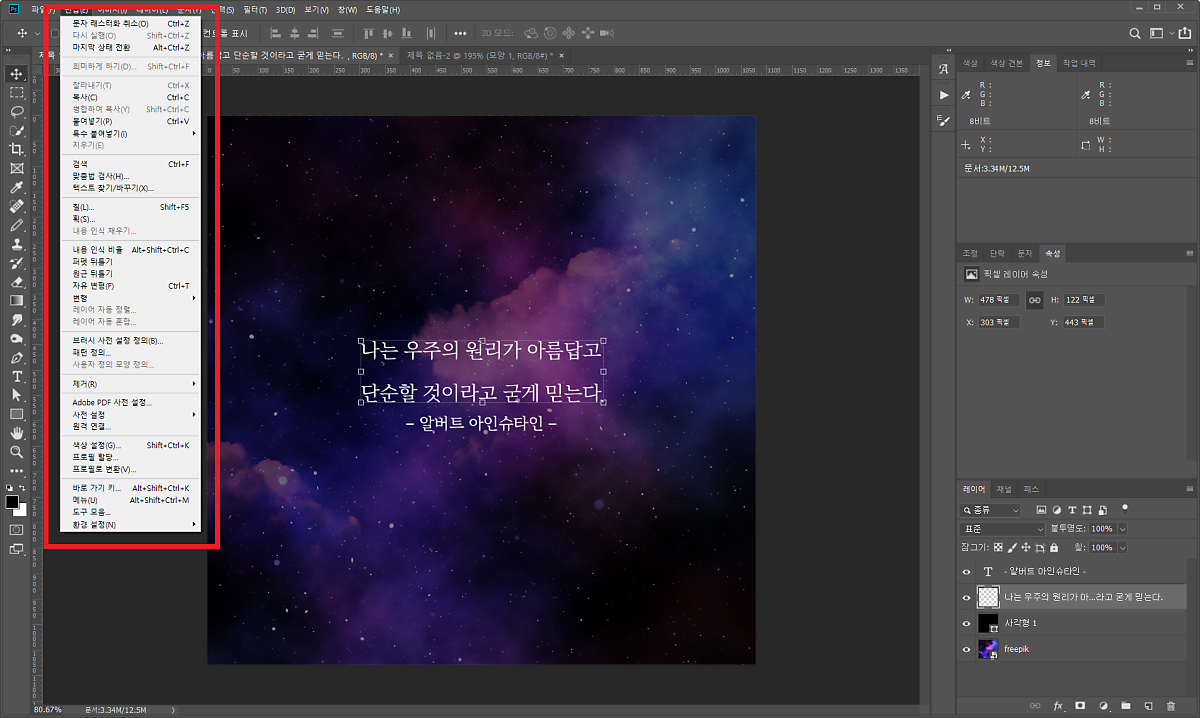Select the Hand tool
1200x718 pixels.
click(17, 433)
